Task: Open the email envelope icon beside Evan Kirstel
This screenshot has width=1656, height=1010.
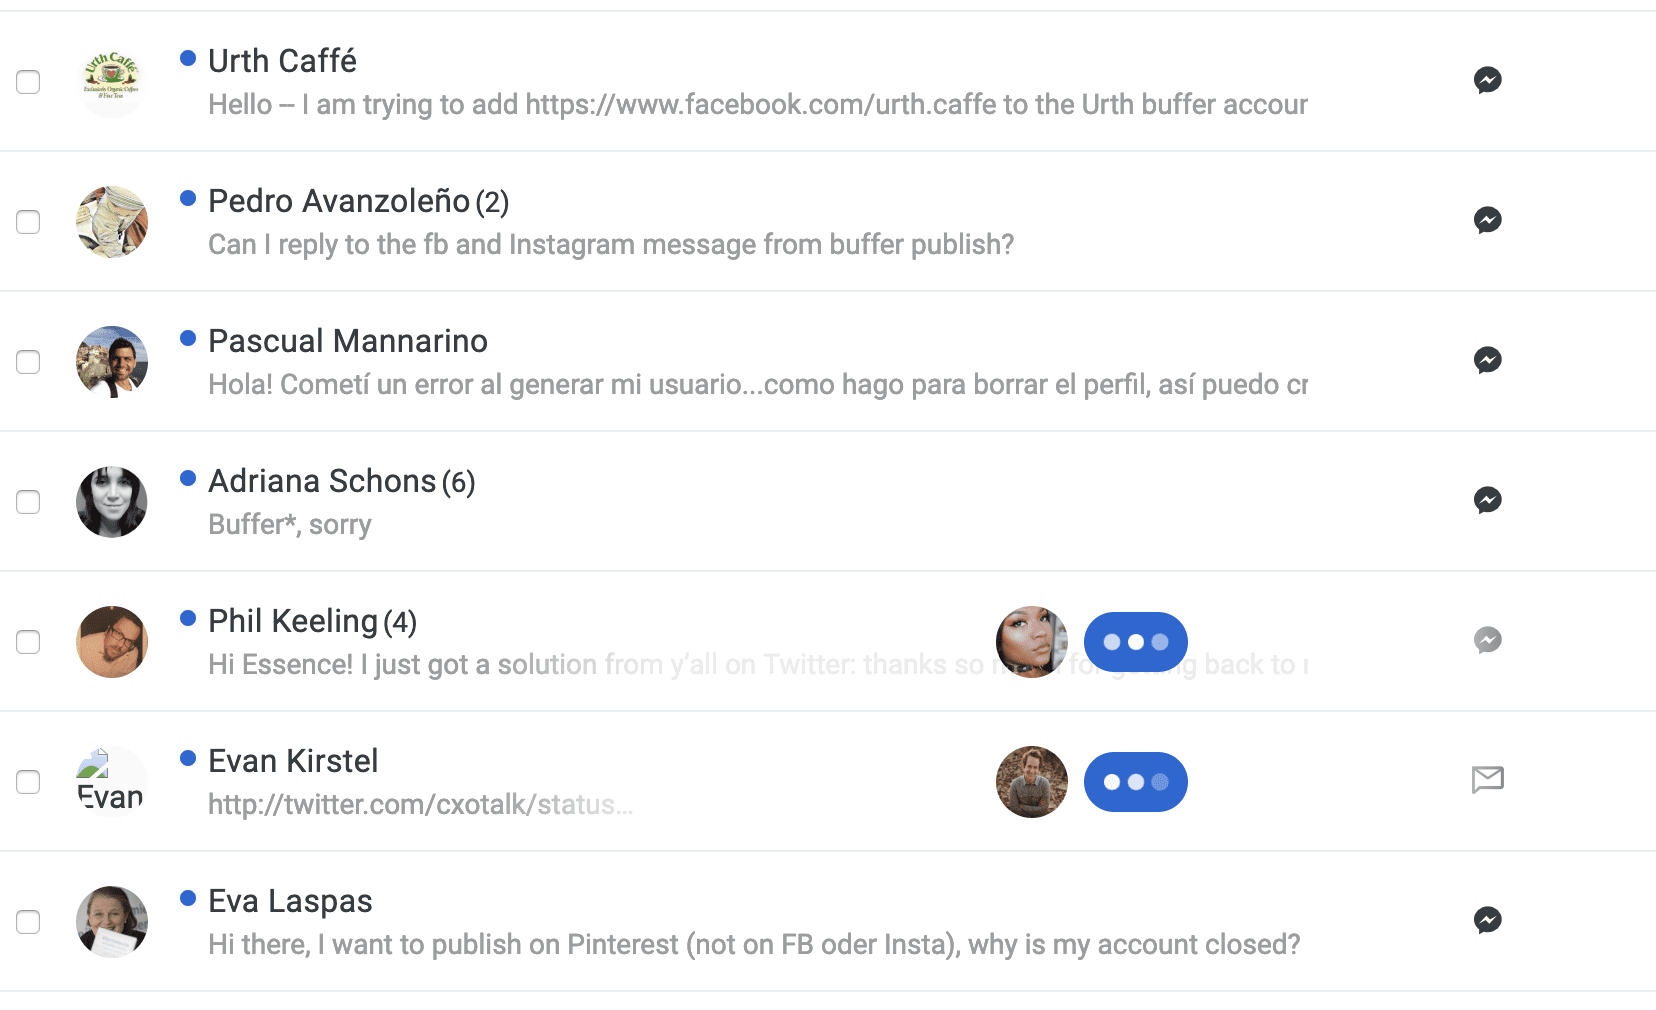Action: pos(1488,781)
